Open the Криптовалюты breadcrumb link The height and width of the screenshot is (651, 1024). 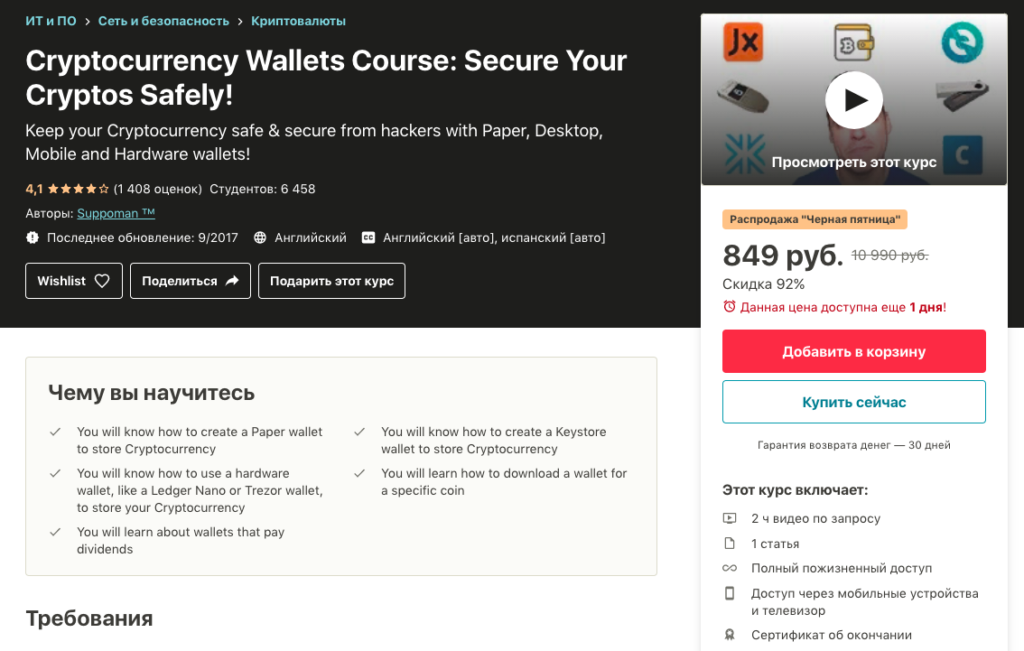click(x=299, y=21)
